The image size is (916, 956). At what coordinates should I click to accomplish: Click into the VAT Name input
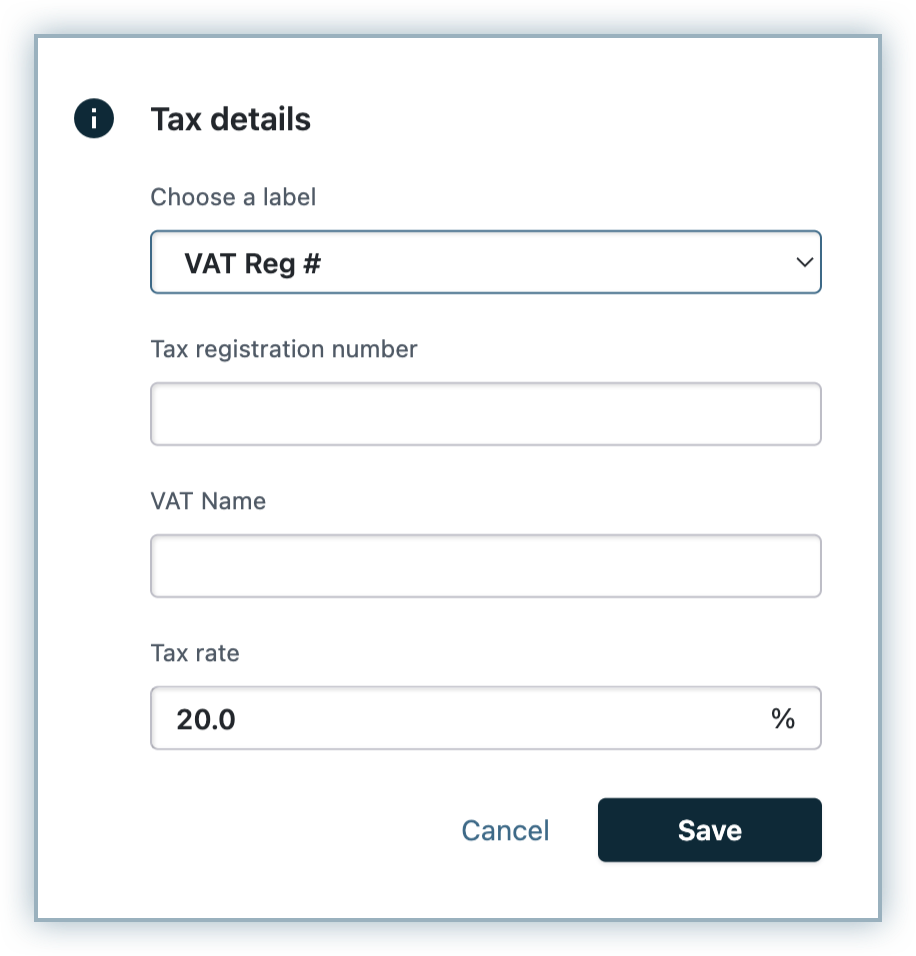pyautogui.click(x=485, y=566)
